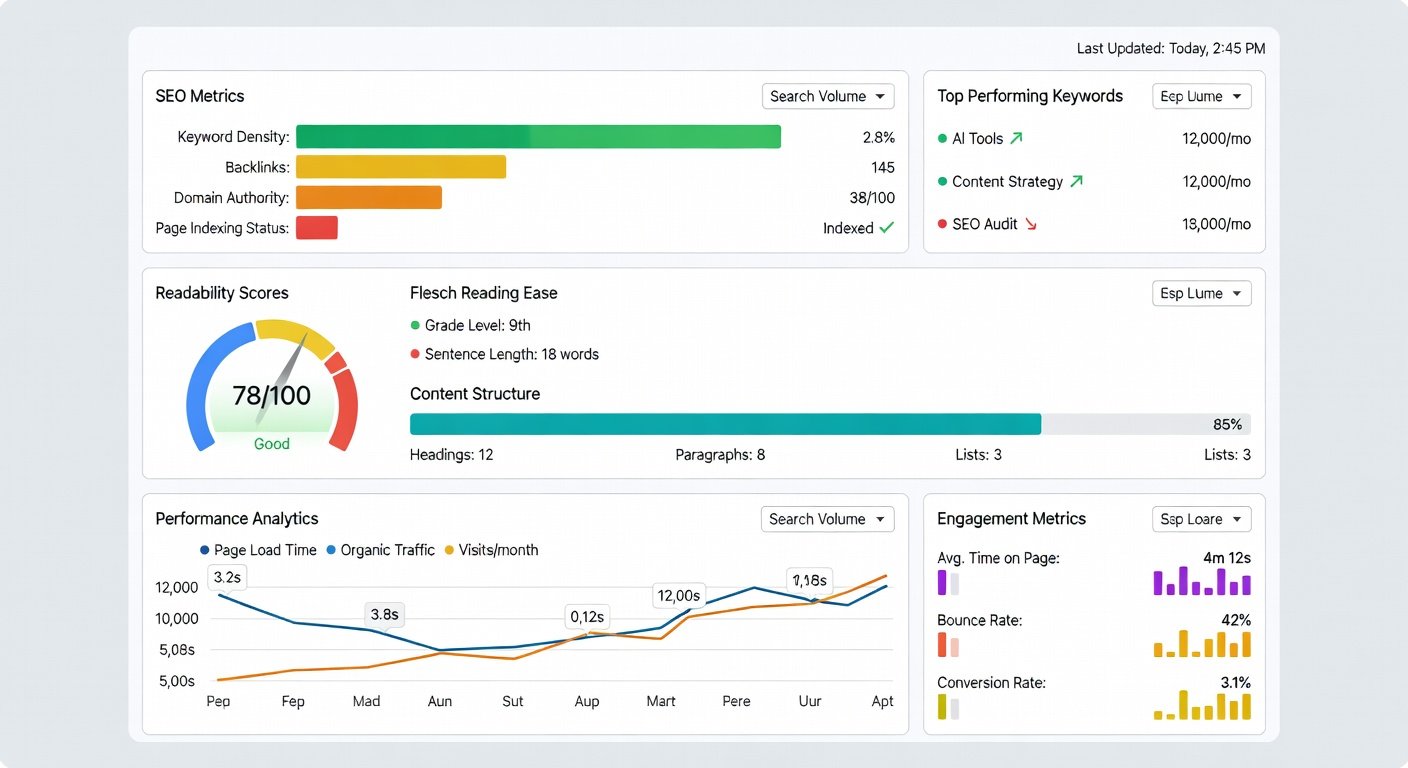The height and width of the screenshot is (768, 1408).
Task: Click the 0,12s data label on chart
Action: point(586,616)
